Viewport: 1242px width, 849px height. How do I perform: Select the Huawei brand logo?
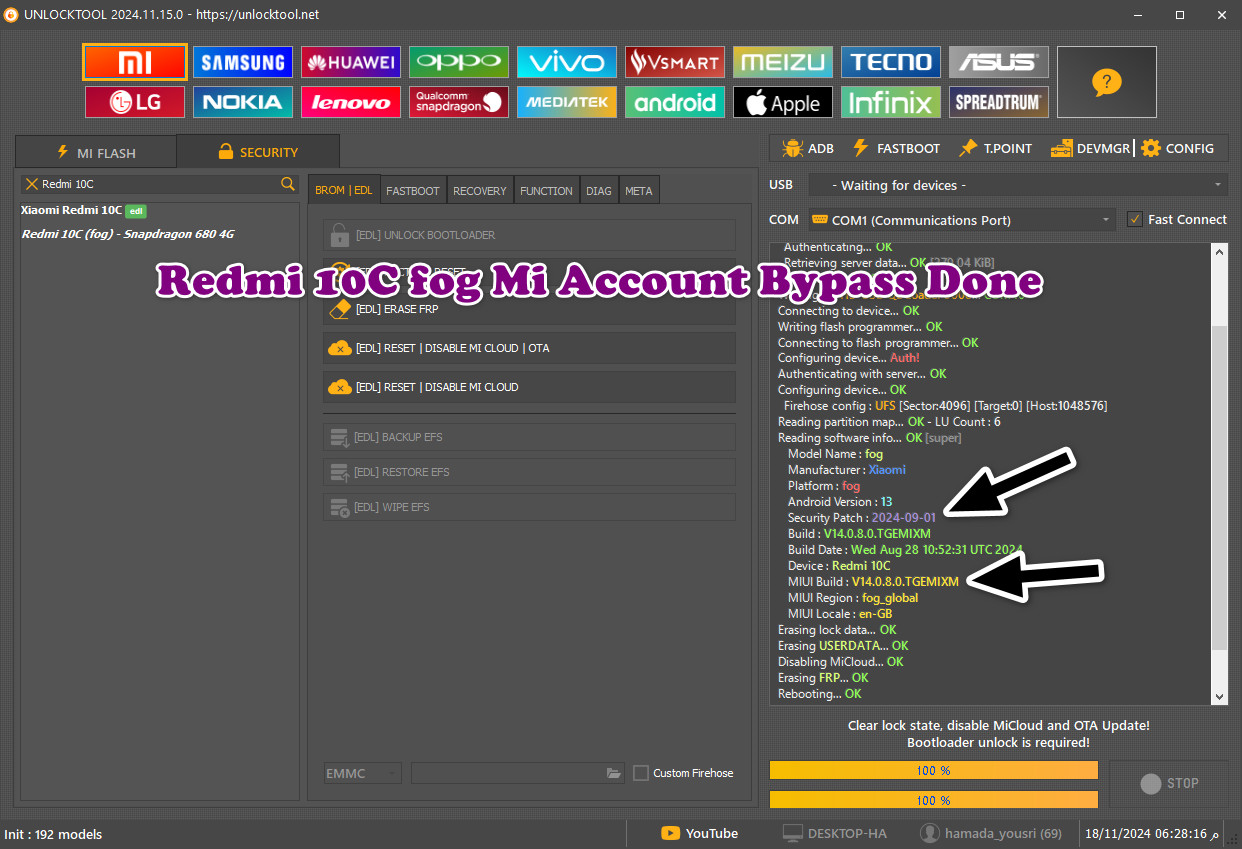[x=351, y=62]
